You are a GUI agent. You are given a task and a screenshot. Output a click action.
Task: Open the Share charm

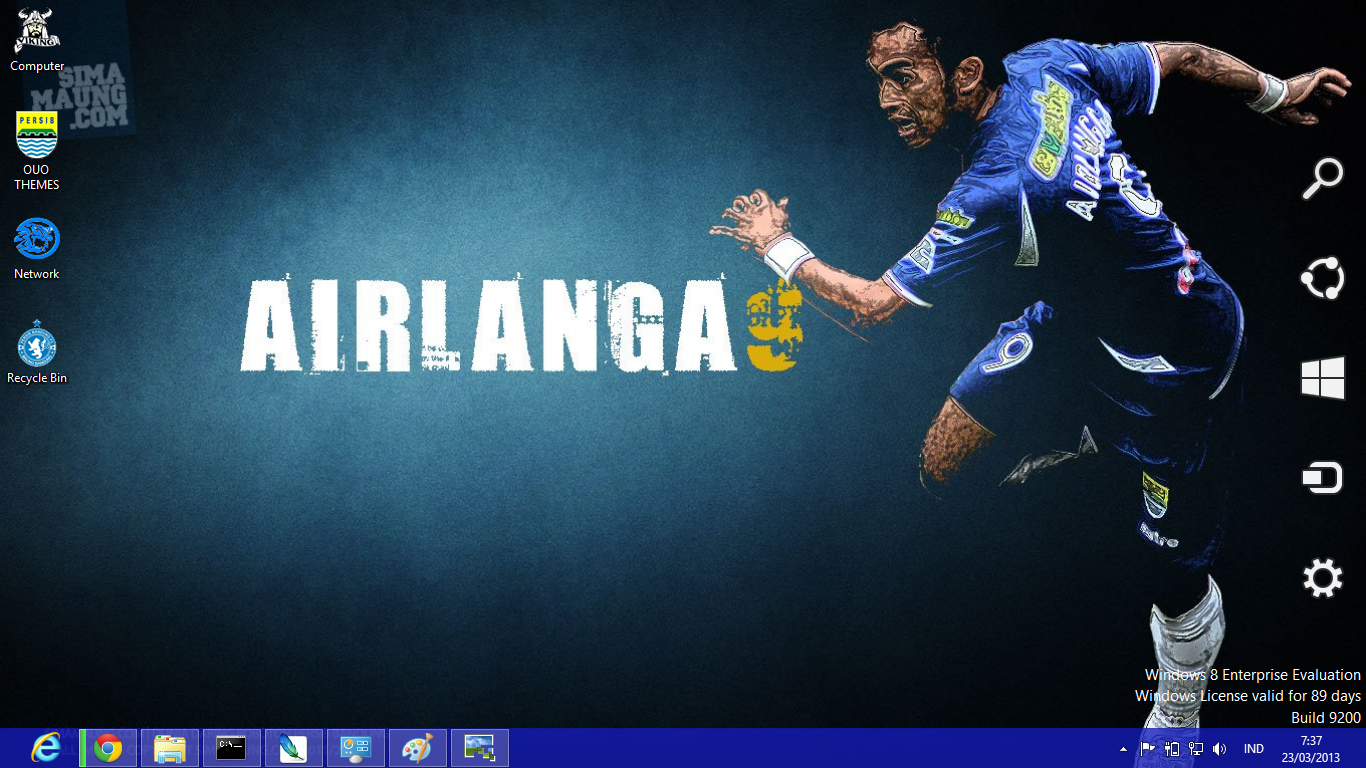tap(1322, 278)
